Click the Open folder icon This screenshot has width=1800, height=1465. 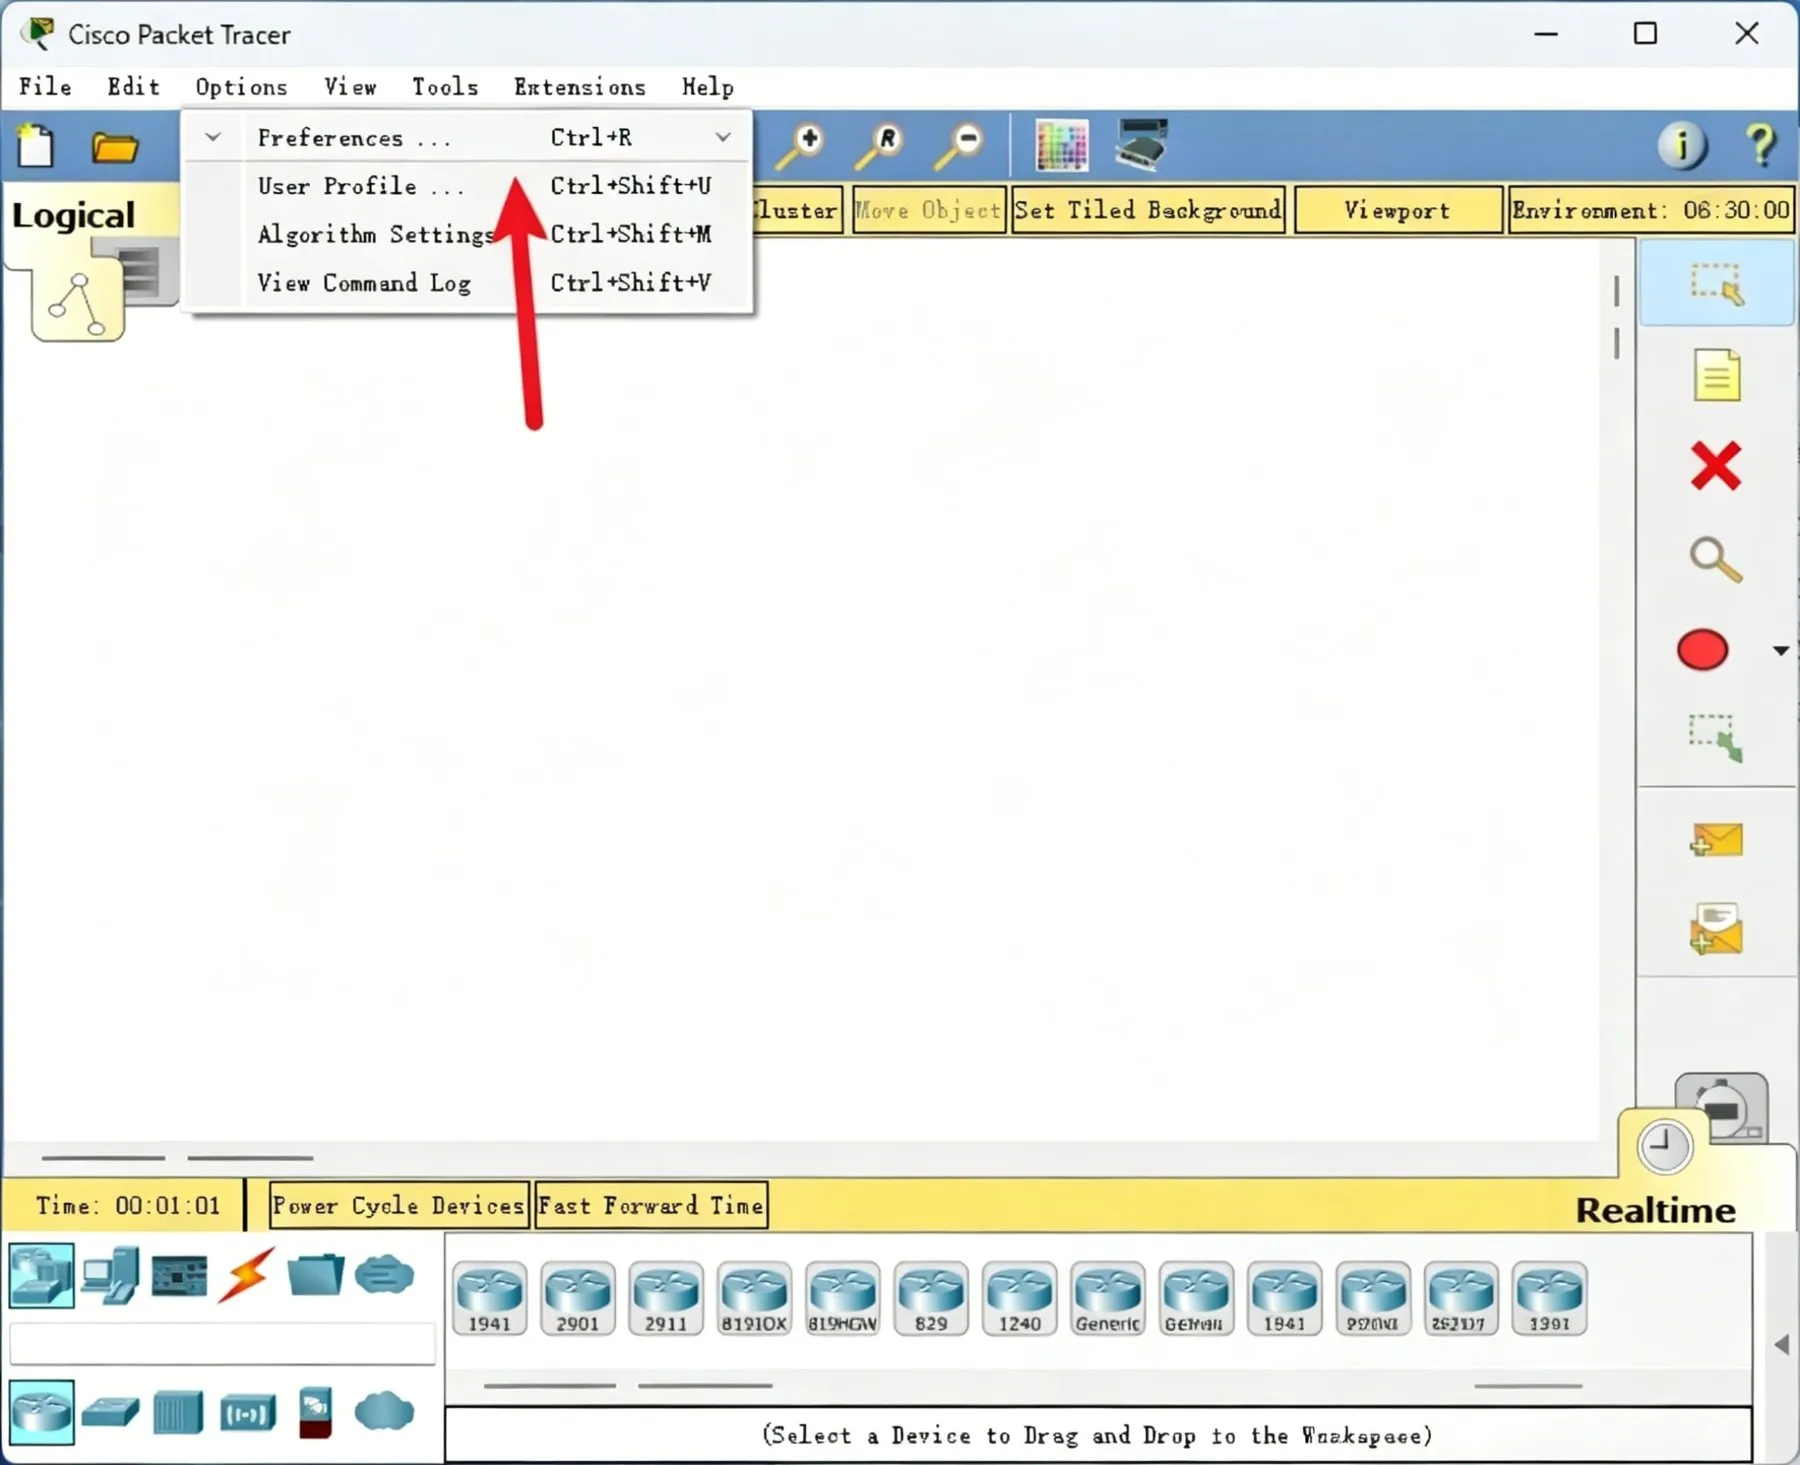pos(114,148)
